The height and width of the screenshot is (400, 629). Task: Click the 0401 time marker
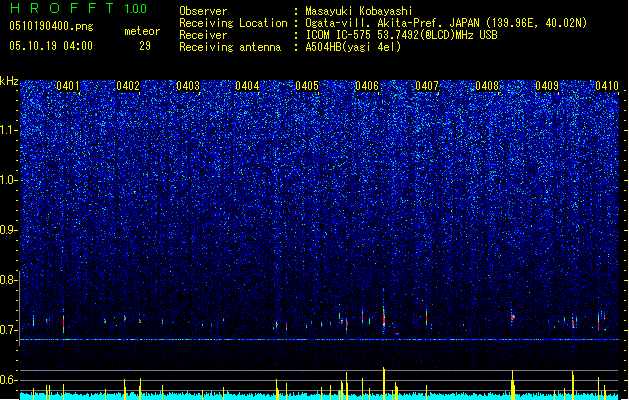(x=67, y=86)
